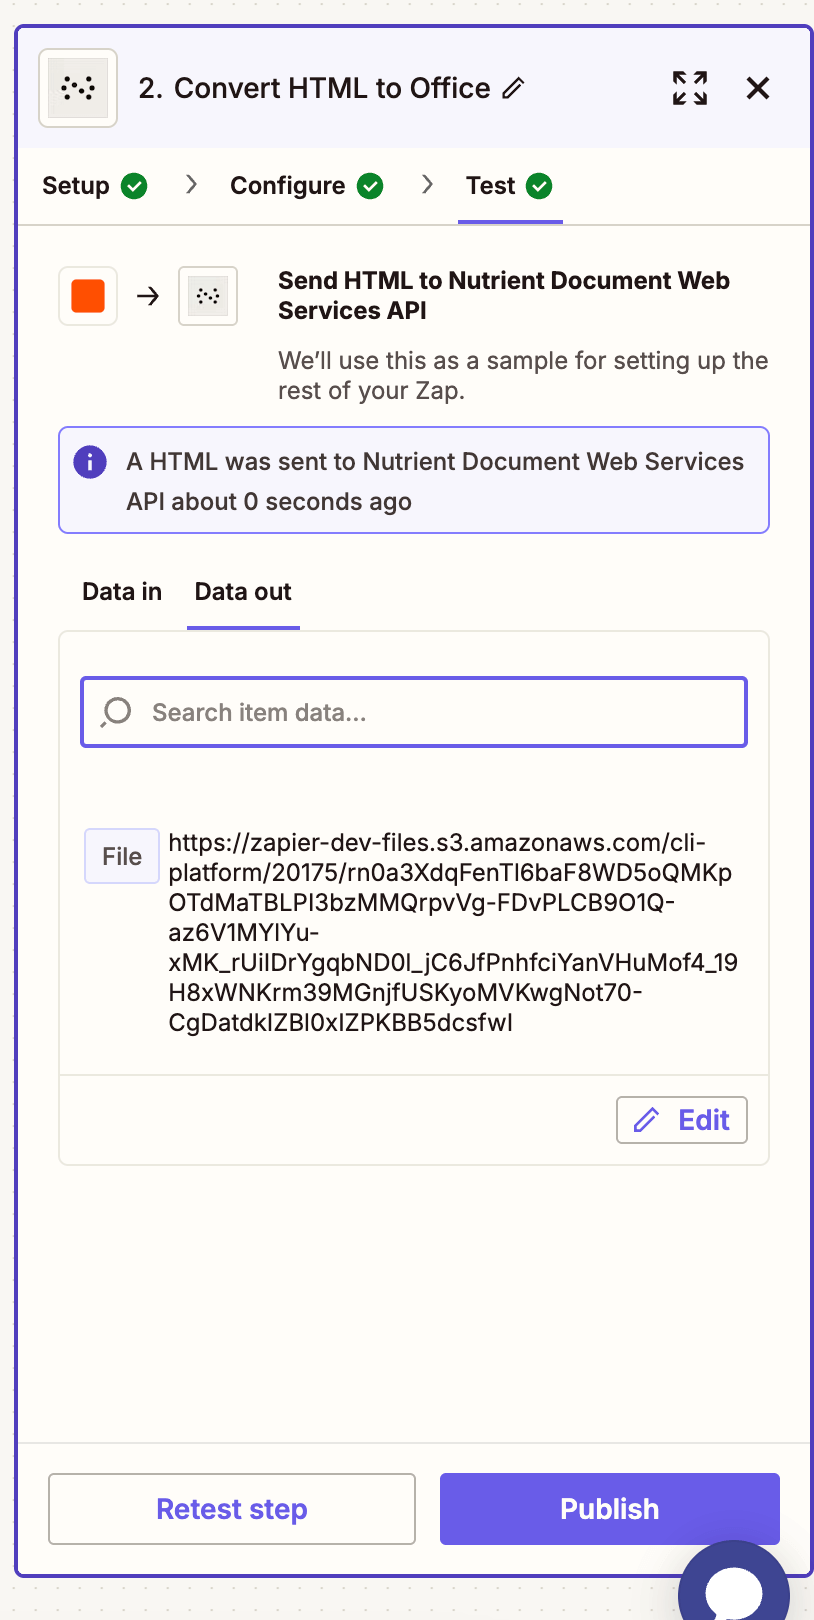Rename step using pencil edit icon

513,88
